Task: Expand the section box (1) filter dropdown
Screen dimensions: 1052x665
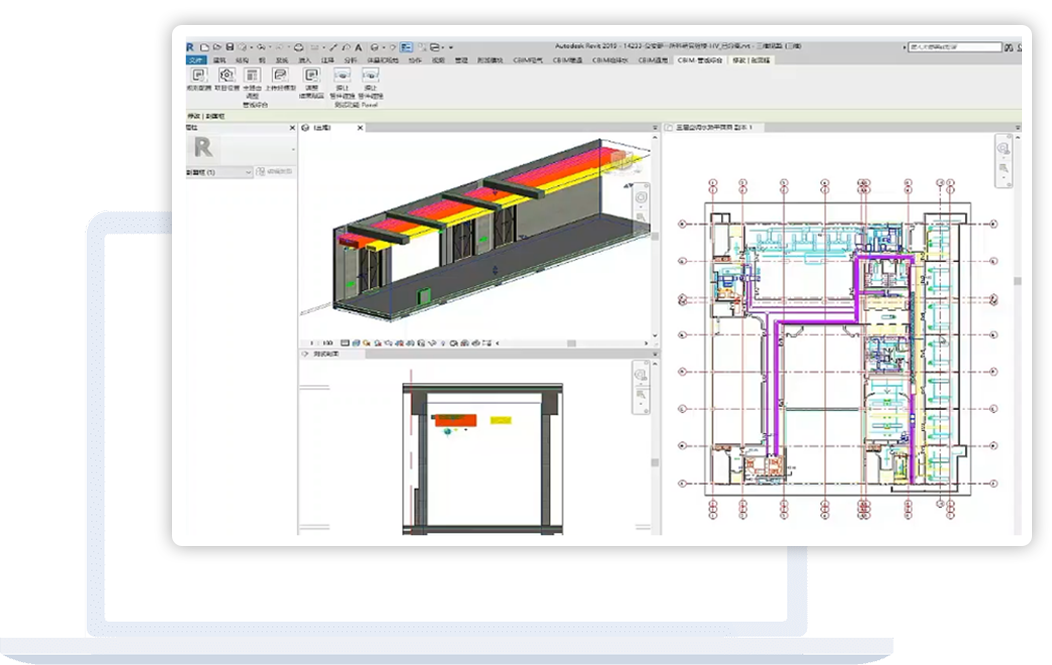Action: click(x=249, y=172)
